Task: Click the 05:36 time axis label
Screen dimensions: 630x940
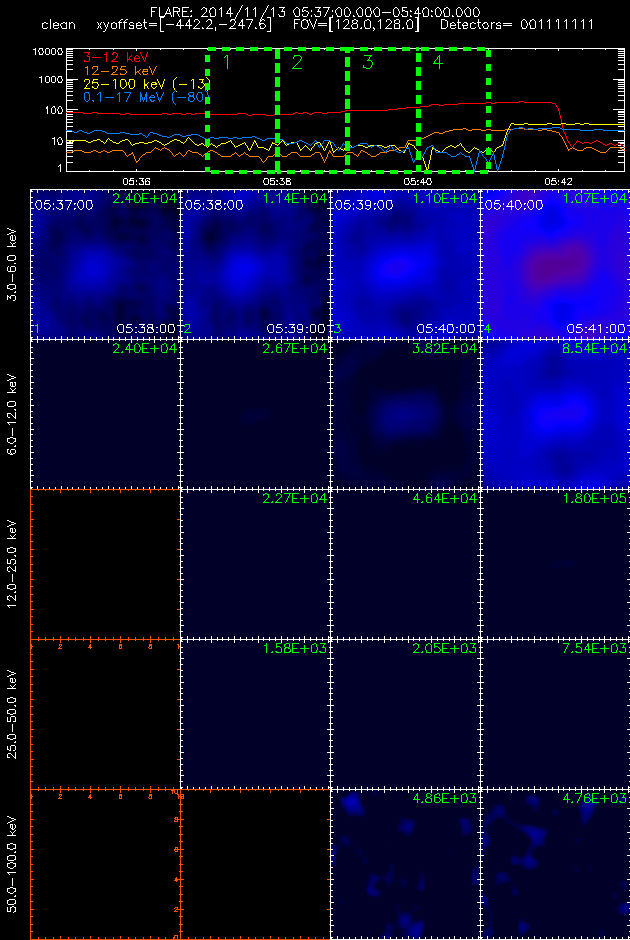Action: [x=136, y=180]
